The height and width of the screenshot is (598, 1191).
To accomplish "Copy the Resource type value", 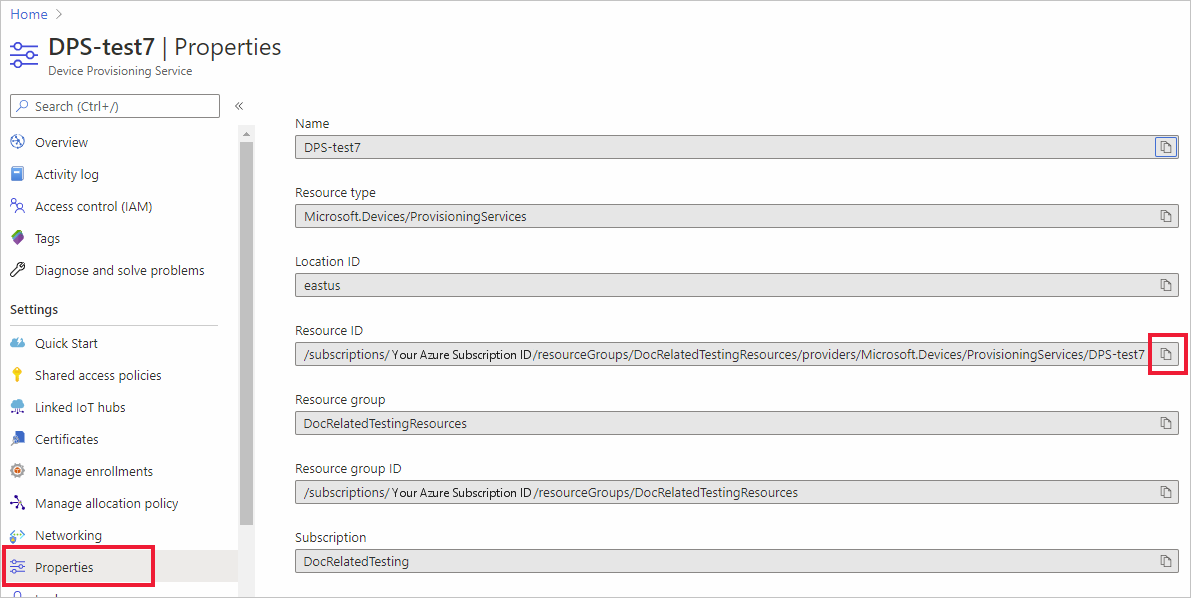I will point(1165,216).
